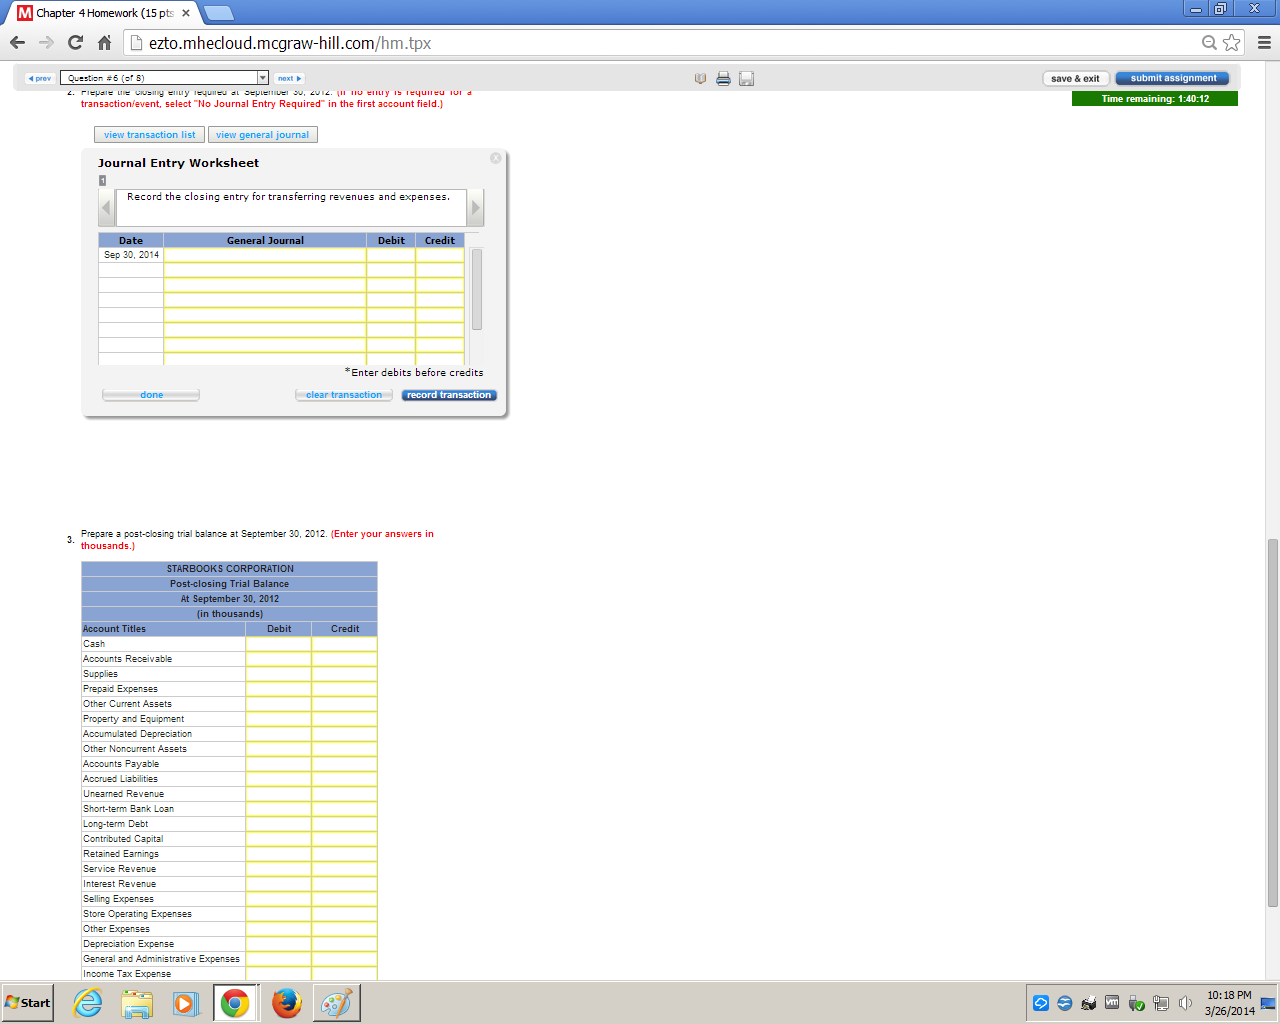1280x1024 pixels.
Task: Open the eBook icon in assignment toolbar
Action: point(700,78)
